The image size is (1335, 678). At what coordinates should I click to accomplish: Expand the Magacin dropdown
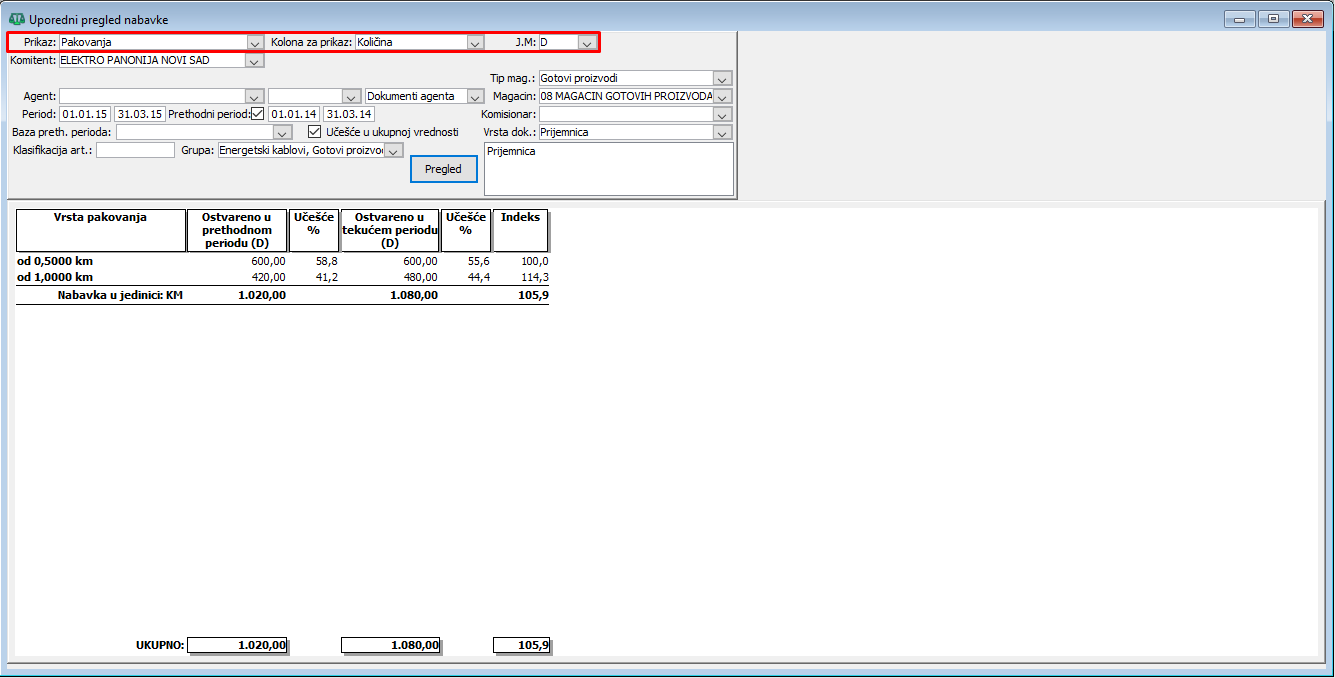coord(722,96)
